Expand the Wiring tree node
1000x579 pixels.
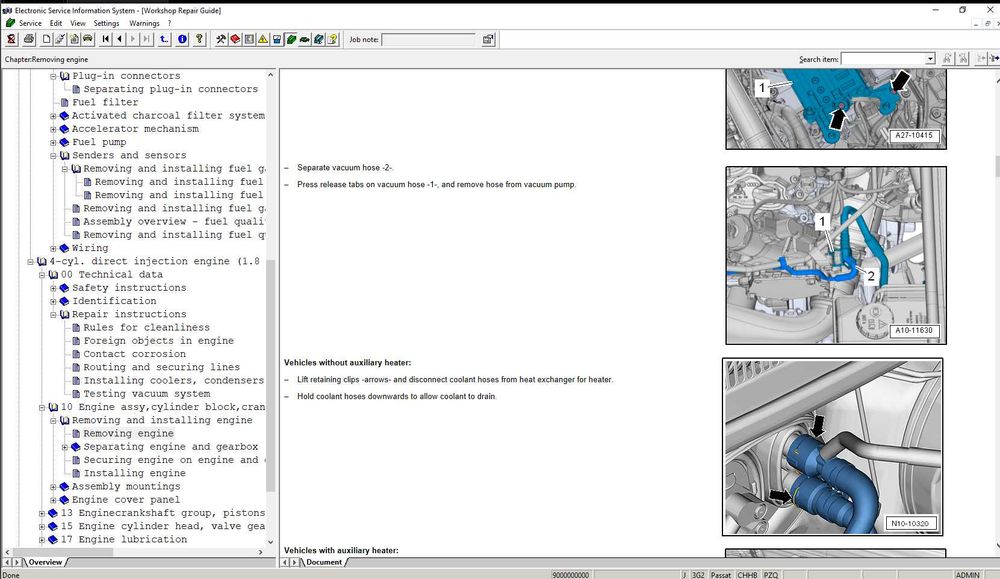(x=54, y=248)
